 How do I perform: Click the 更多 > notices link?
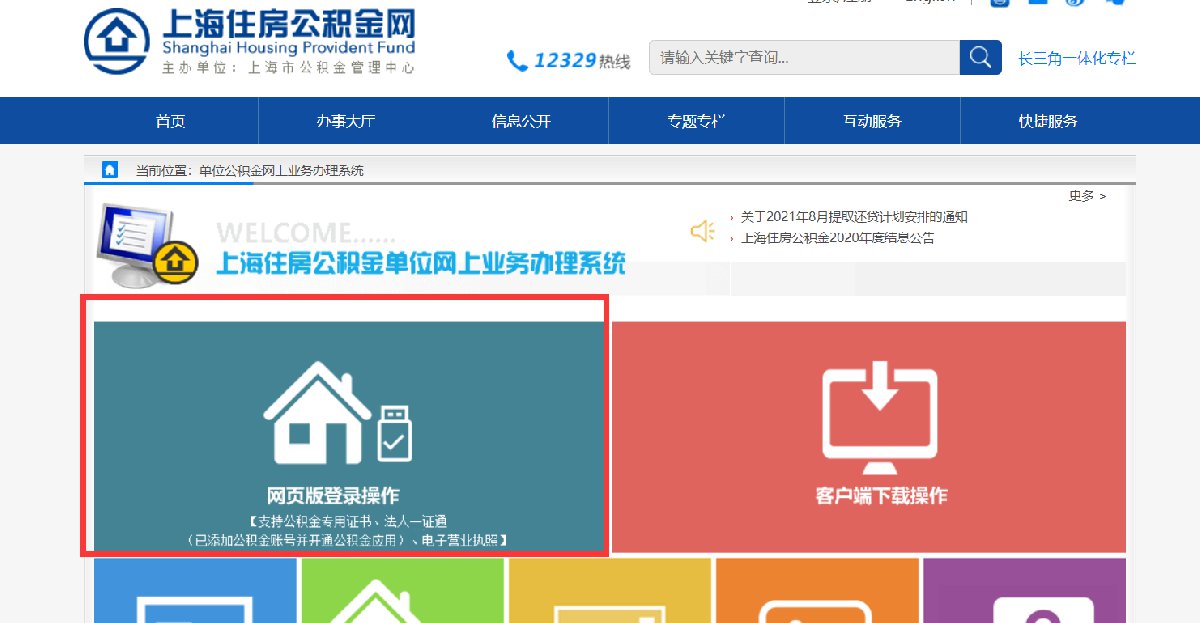coord(1088,196)
